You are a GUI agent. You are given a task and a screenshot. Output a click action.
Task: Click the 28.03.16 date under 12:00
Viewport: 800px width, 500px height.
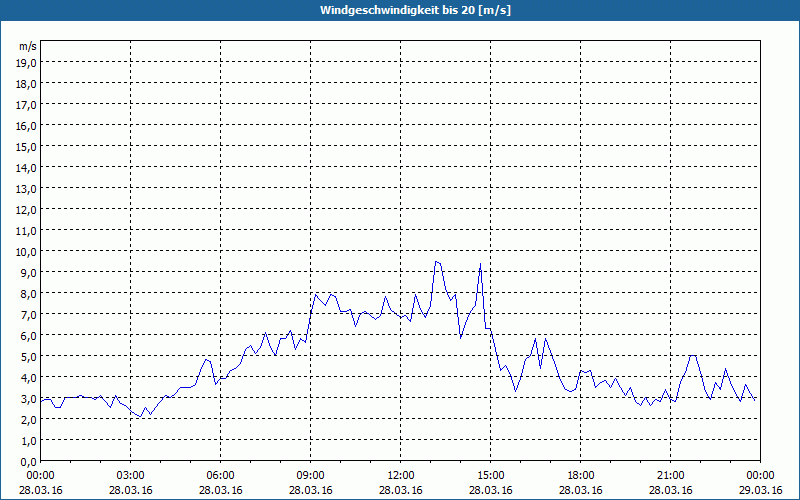(x=401, y=490)
